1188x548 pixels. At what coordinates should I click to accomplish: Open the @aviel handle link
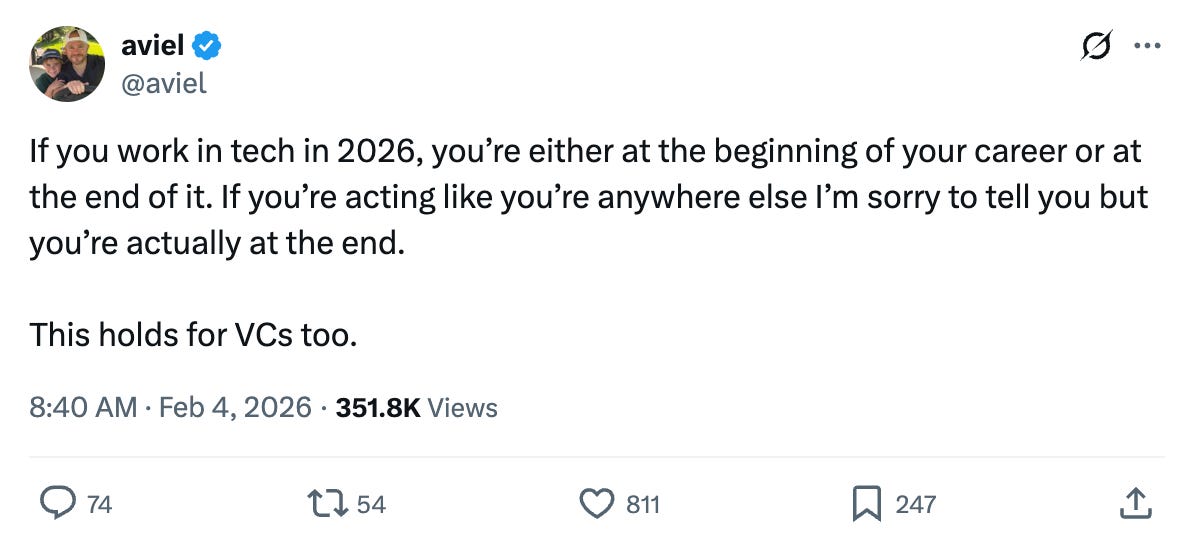pos(164,83)
